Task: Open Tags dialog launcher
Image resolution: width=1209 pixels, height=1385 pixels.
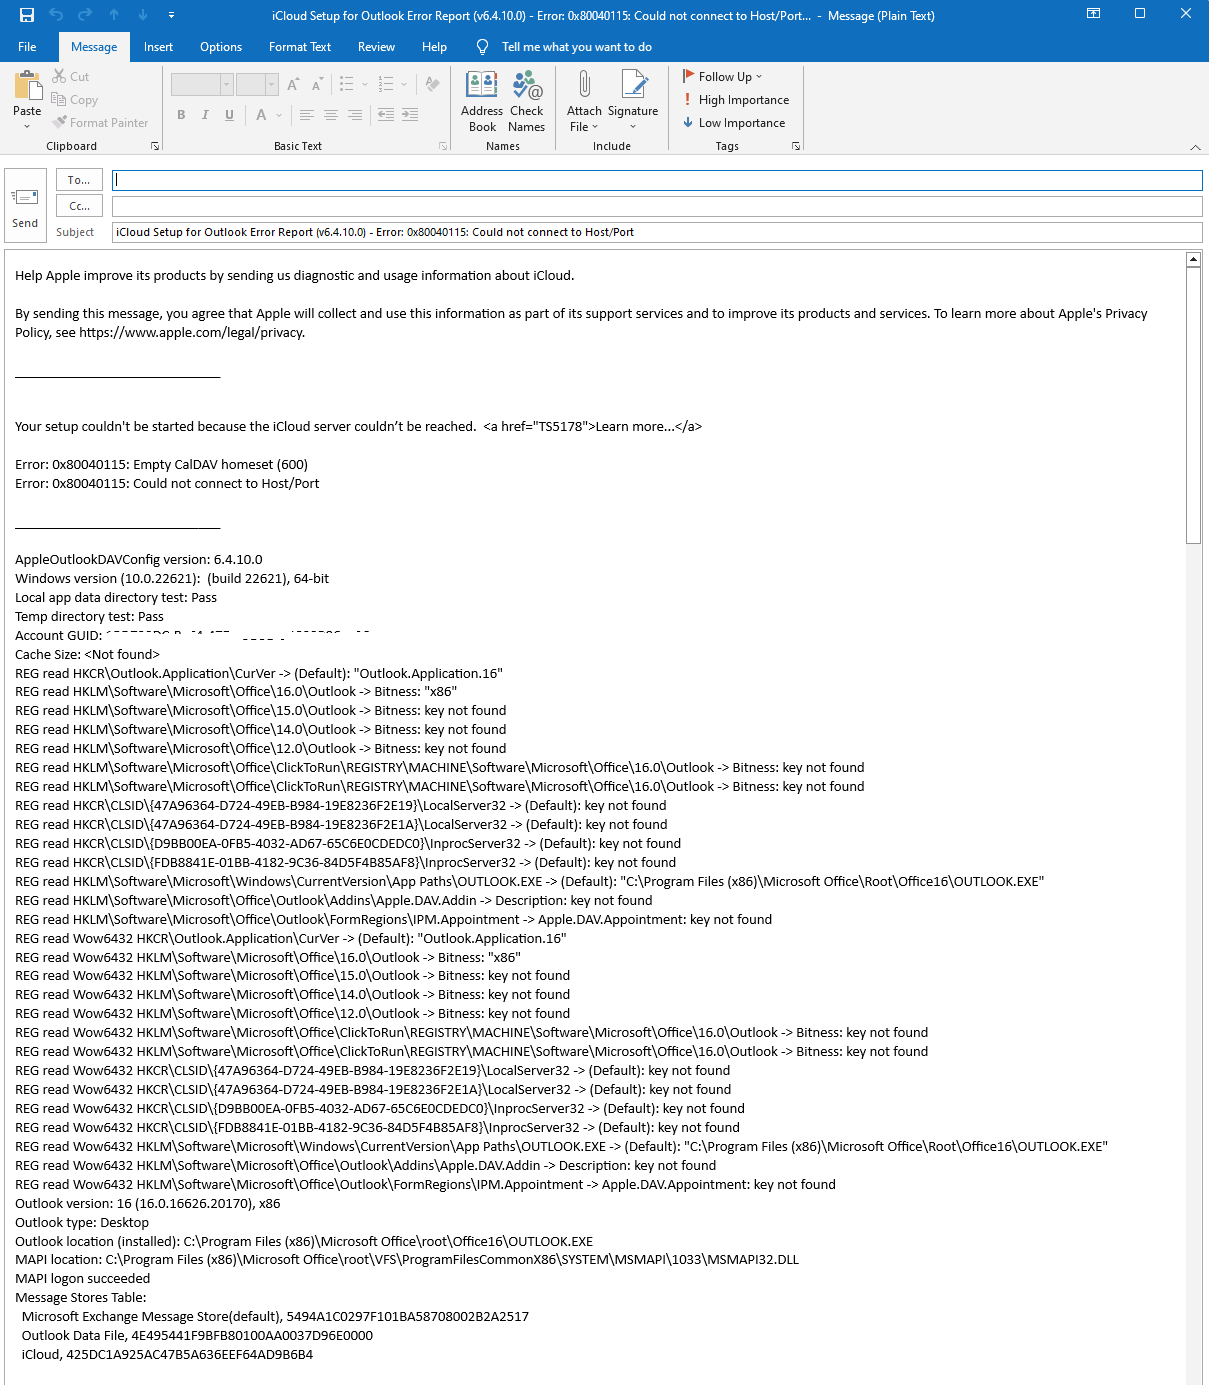Action: pos(796,146)
